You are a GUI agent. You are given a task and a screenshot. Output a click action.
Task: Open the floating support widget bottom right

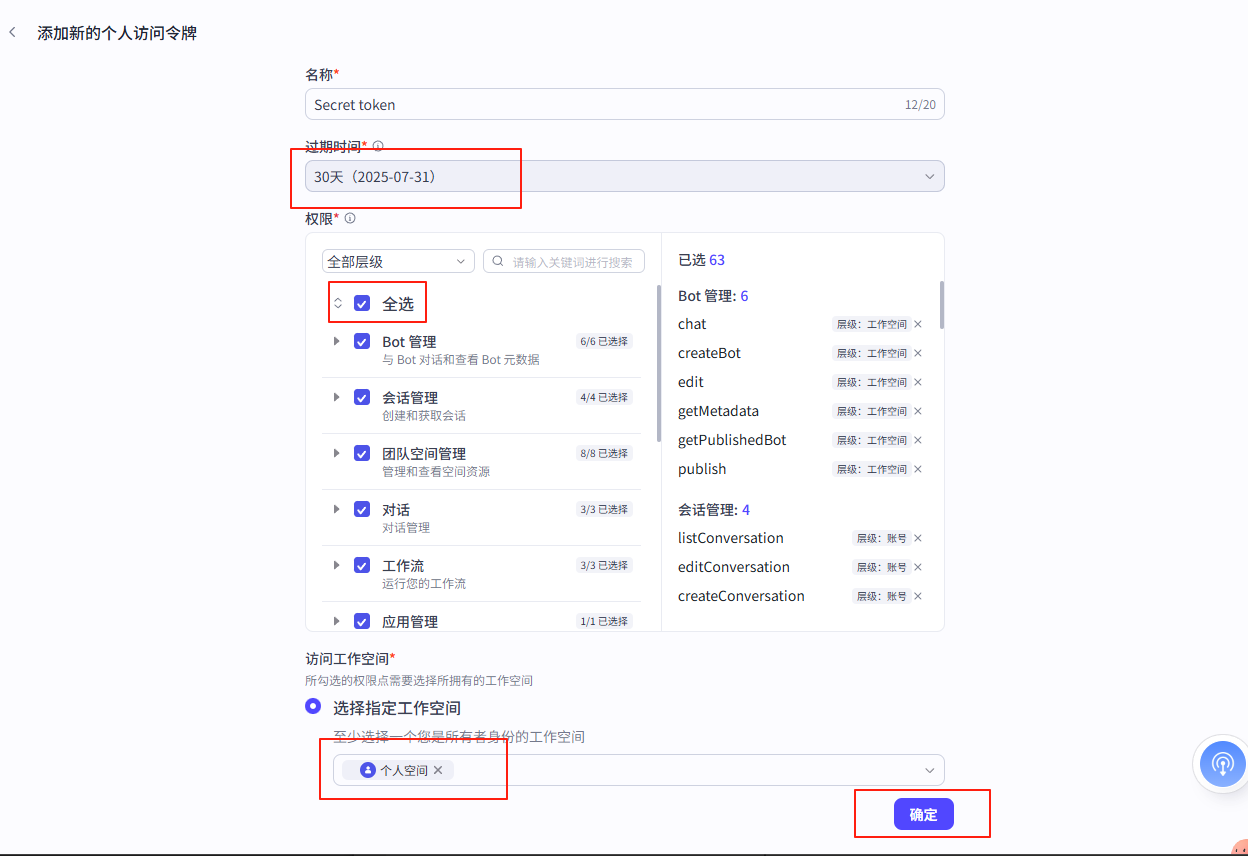click(1221, 764)
